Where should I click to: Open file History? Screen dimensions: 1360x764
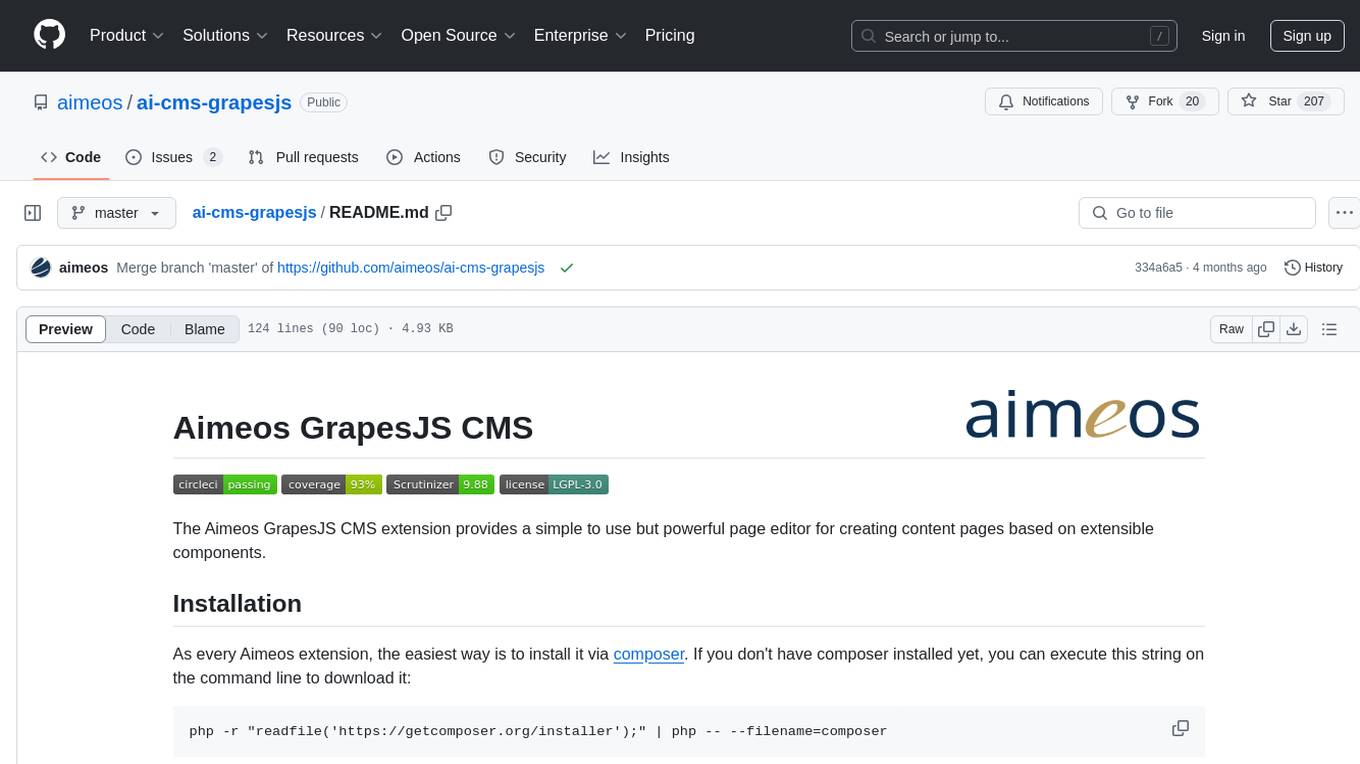tap(1313, 267)
